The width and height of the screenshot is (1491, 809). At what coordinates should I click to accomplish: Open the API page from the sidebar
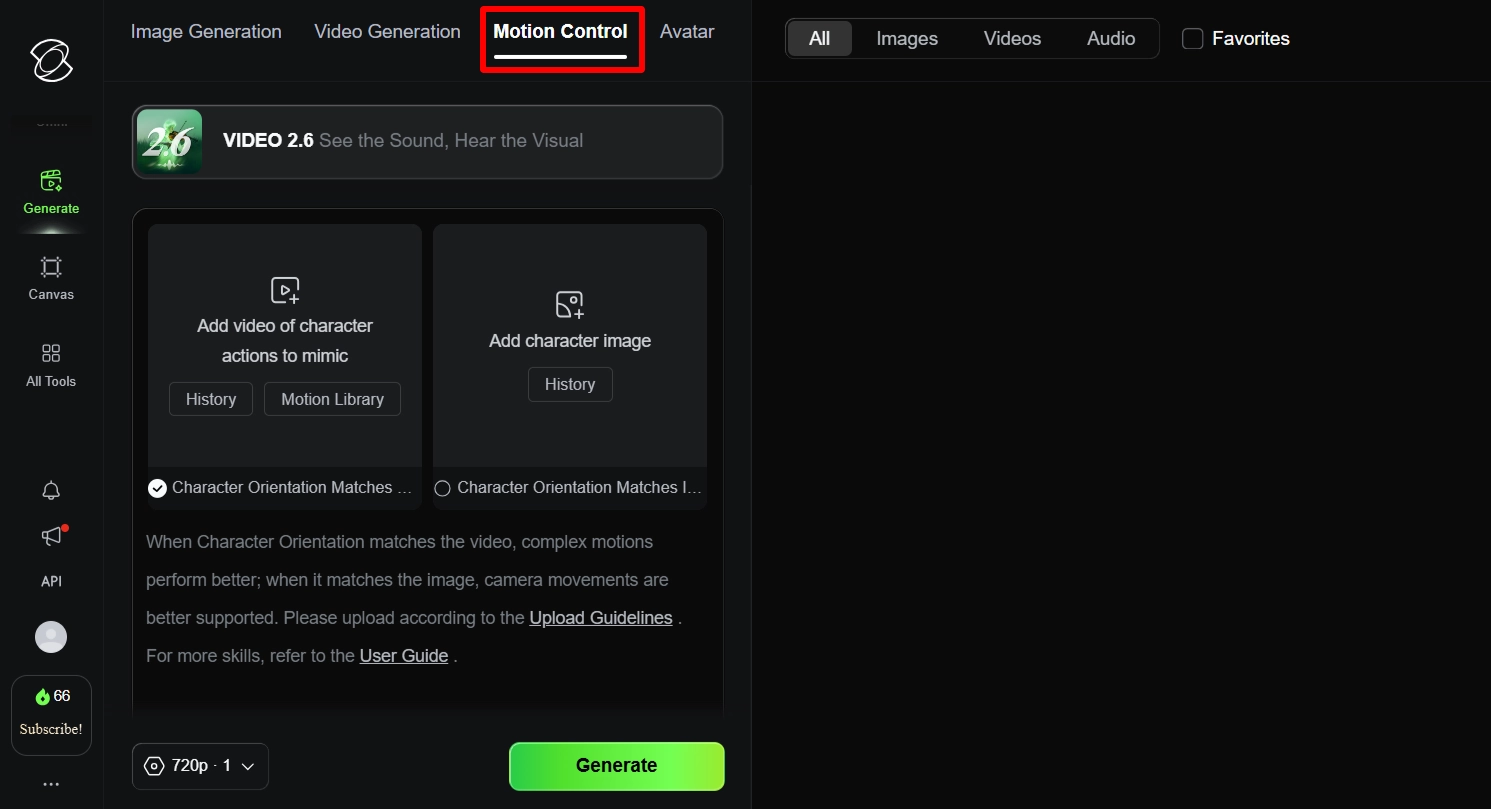[51, 580]
